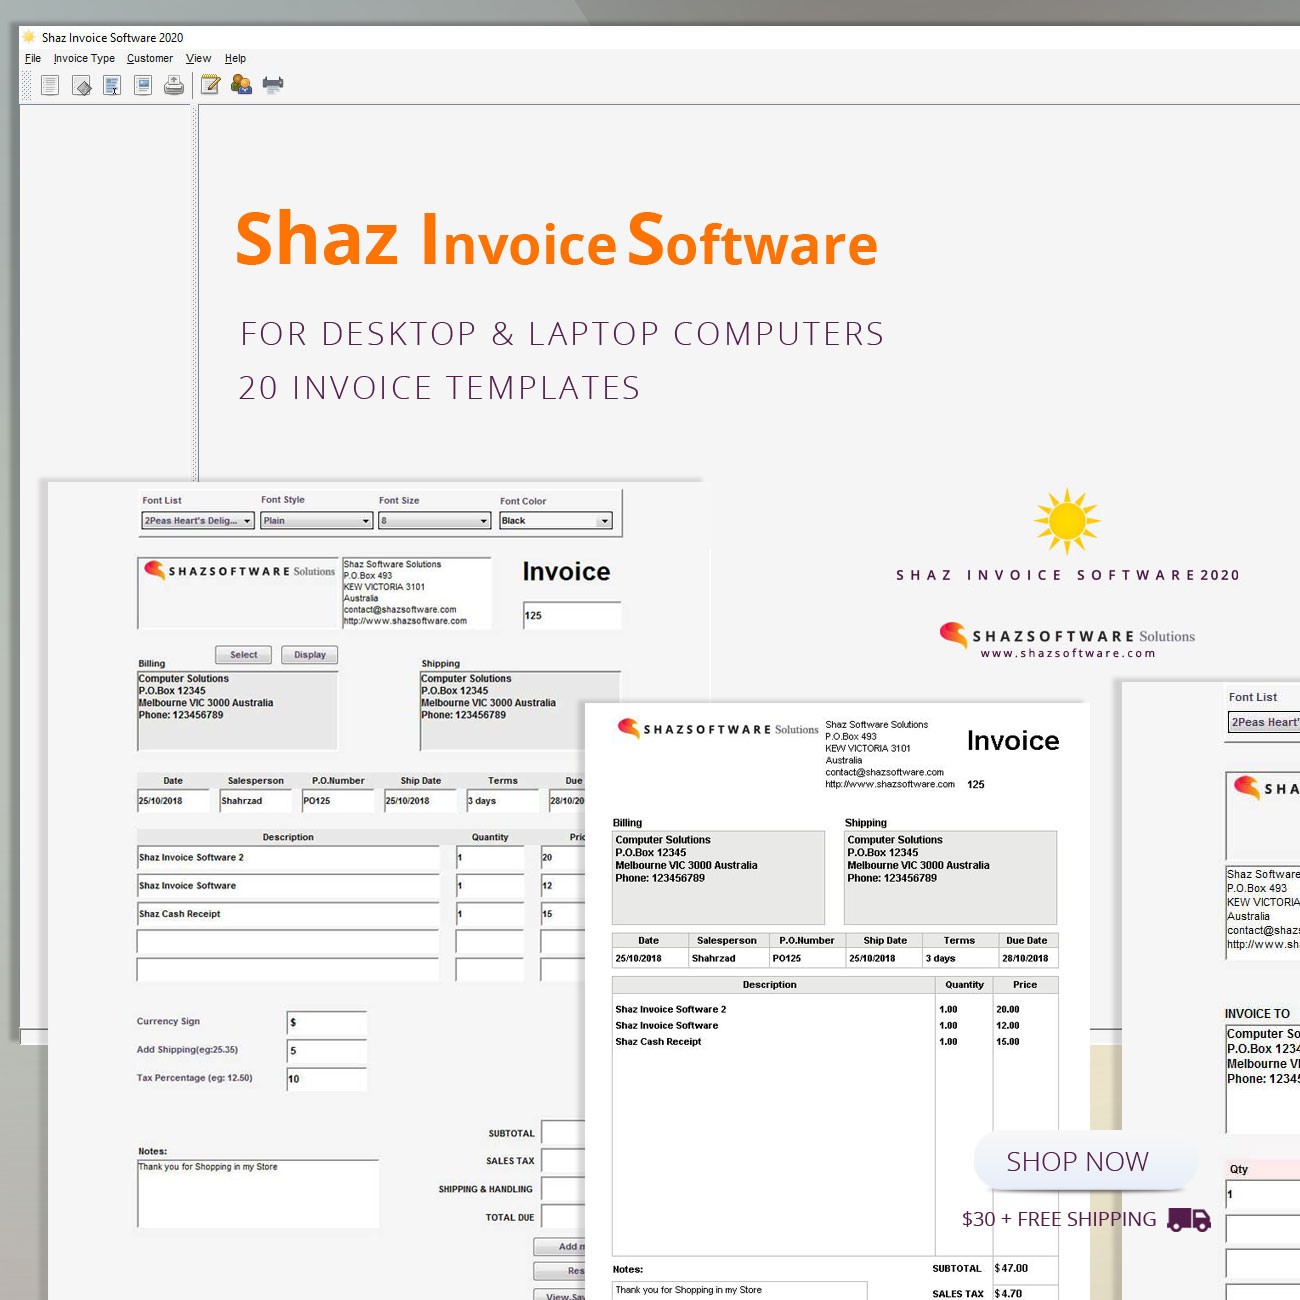Expand the Font Style dropdown showing Plain
This screenshot has height=1300, width=1300.
click(x=317, y=521)
